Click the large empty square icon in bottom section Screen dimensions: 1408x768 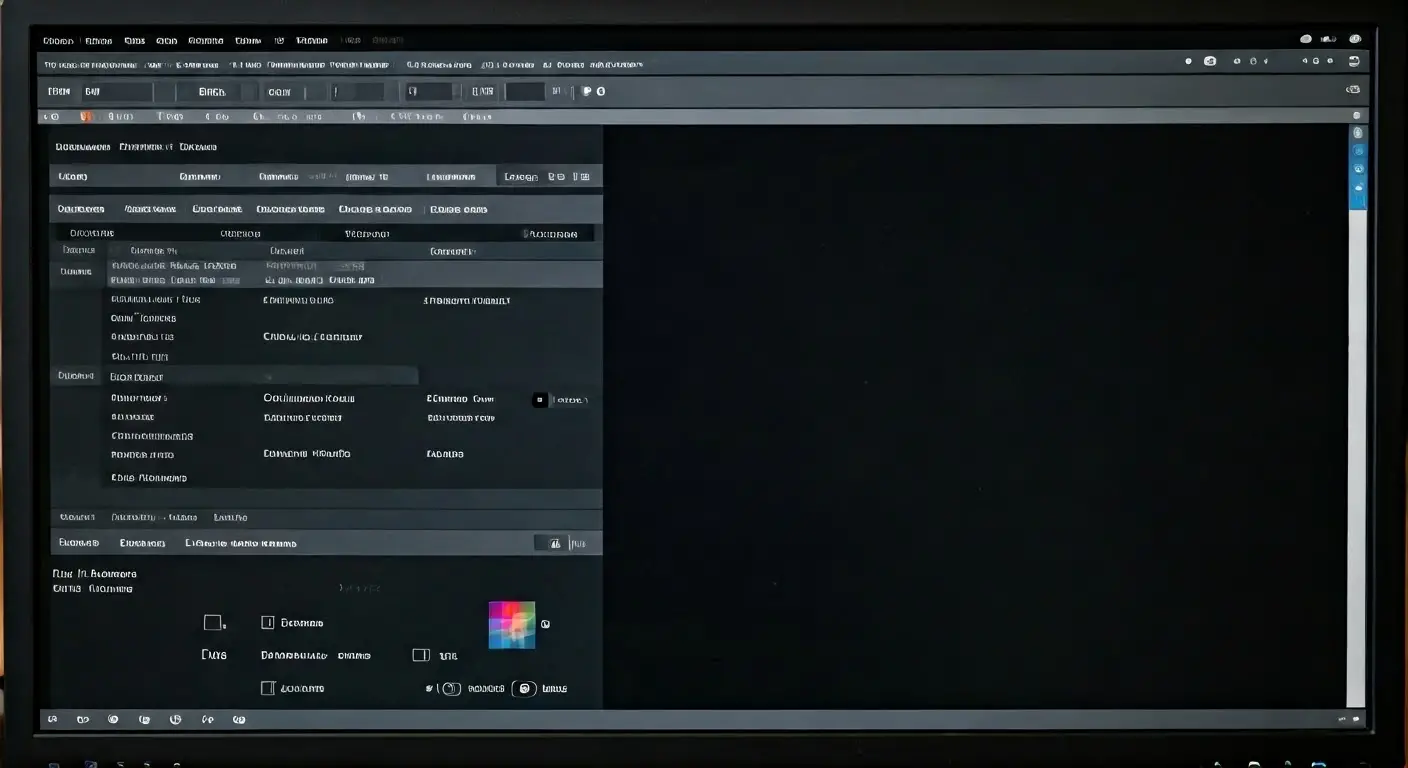click(x=212, y=622)
